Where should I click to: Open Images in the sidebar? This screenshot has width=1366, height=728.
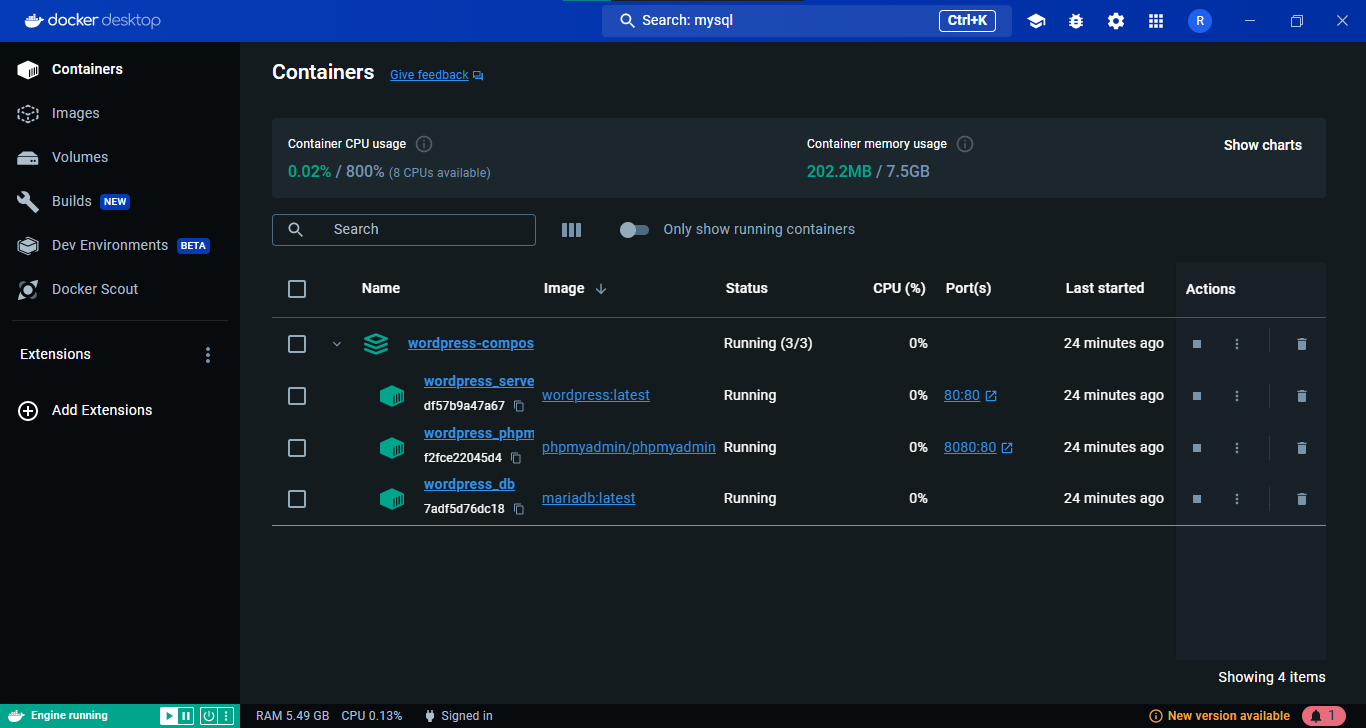tap(120, 113)
